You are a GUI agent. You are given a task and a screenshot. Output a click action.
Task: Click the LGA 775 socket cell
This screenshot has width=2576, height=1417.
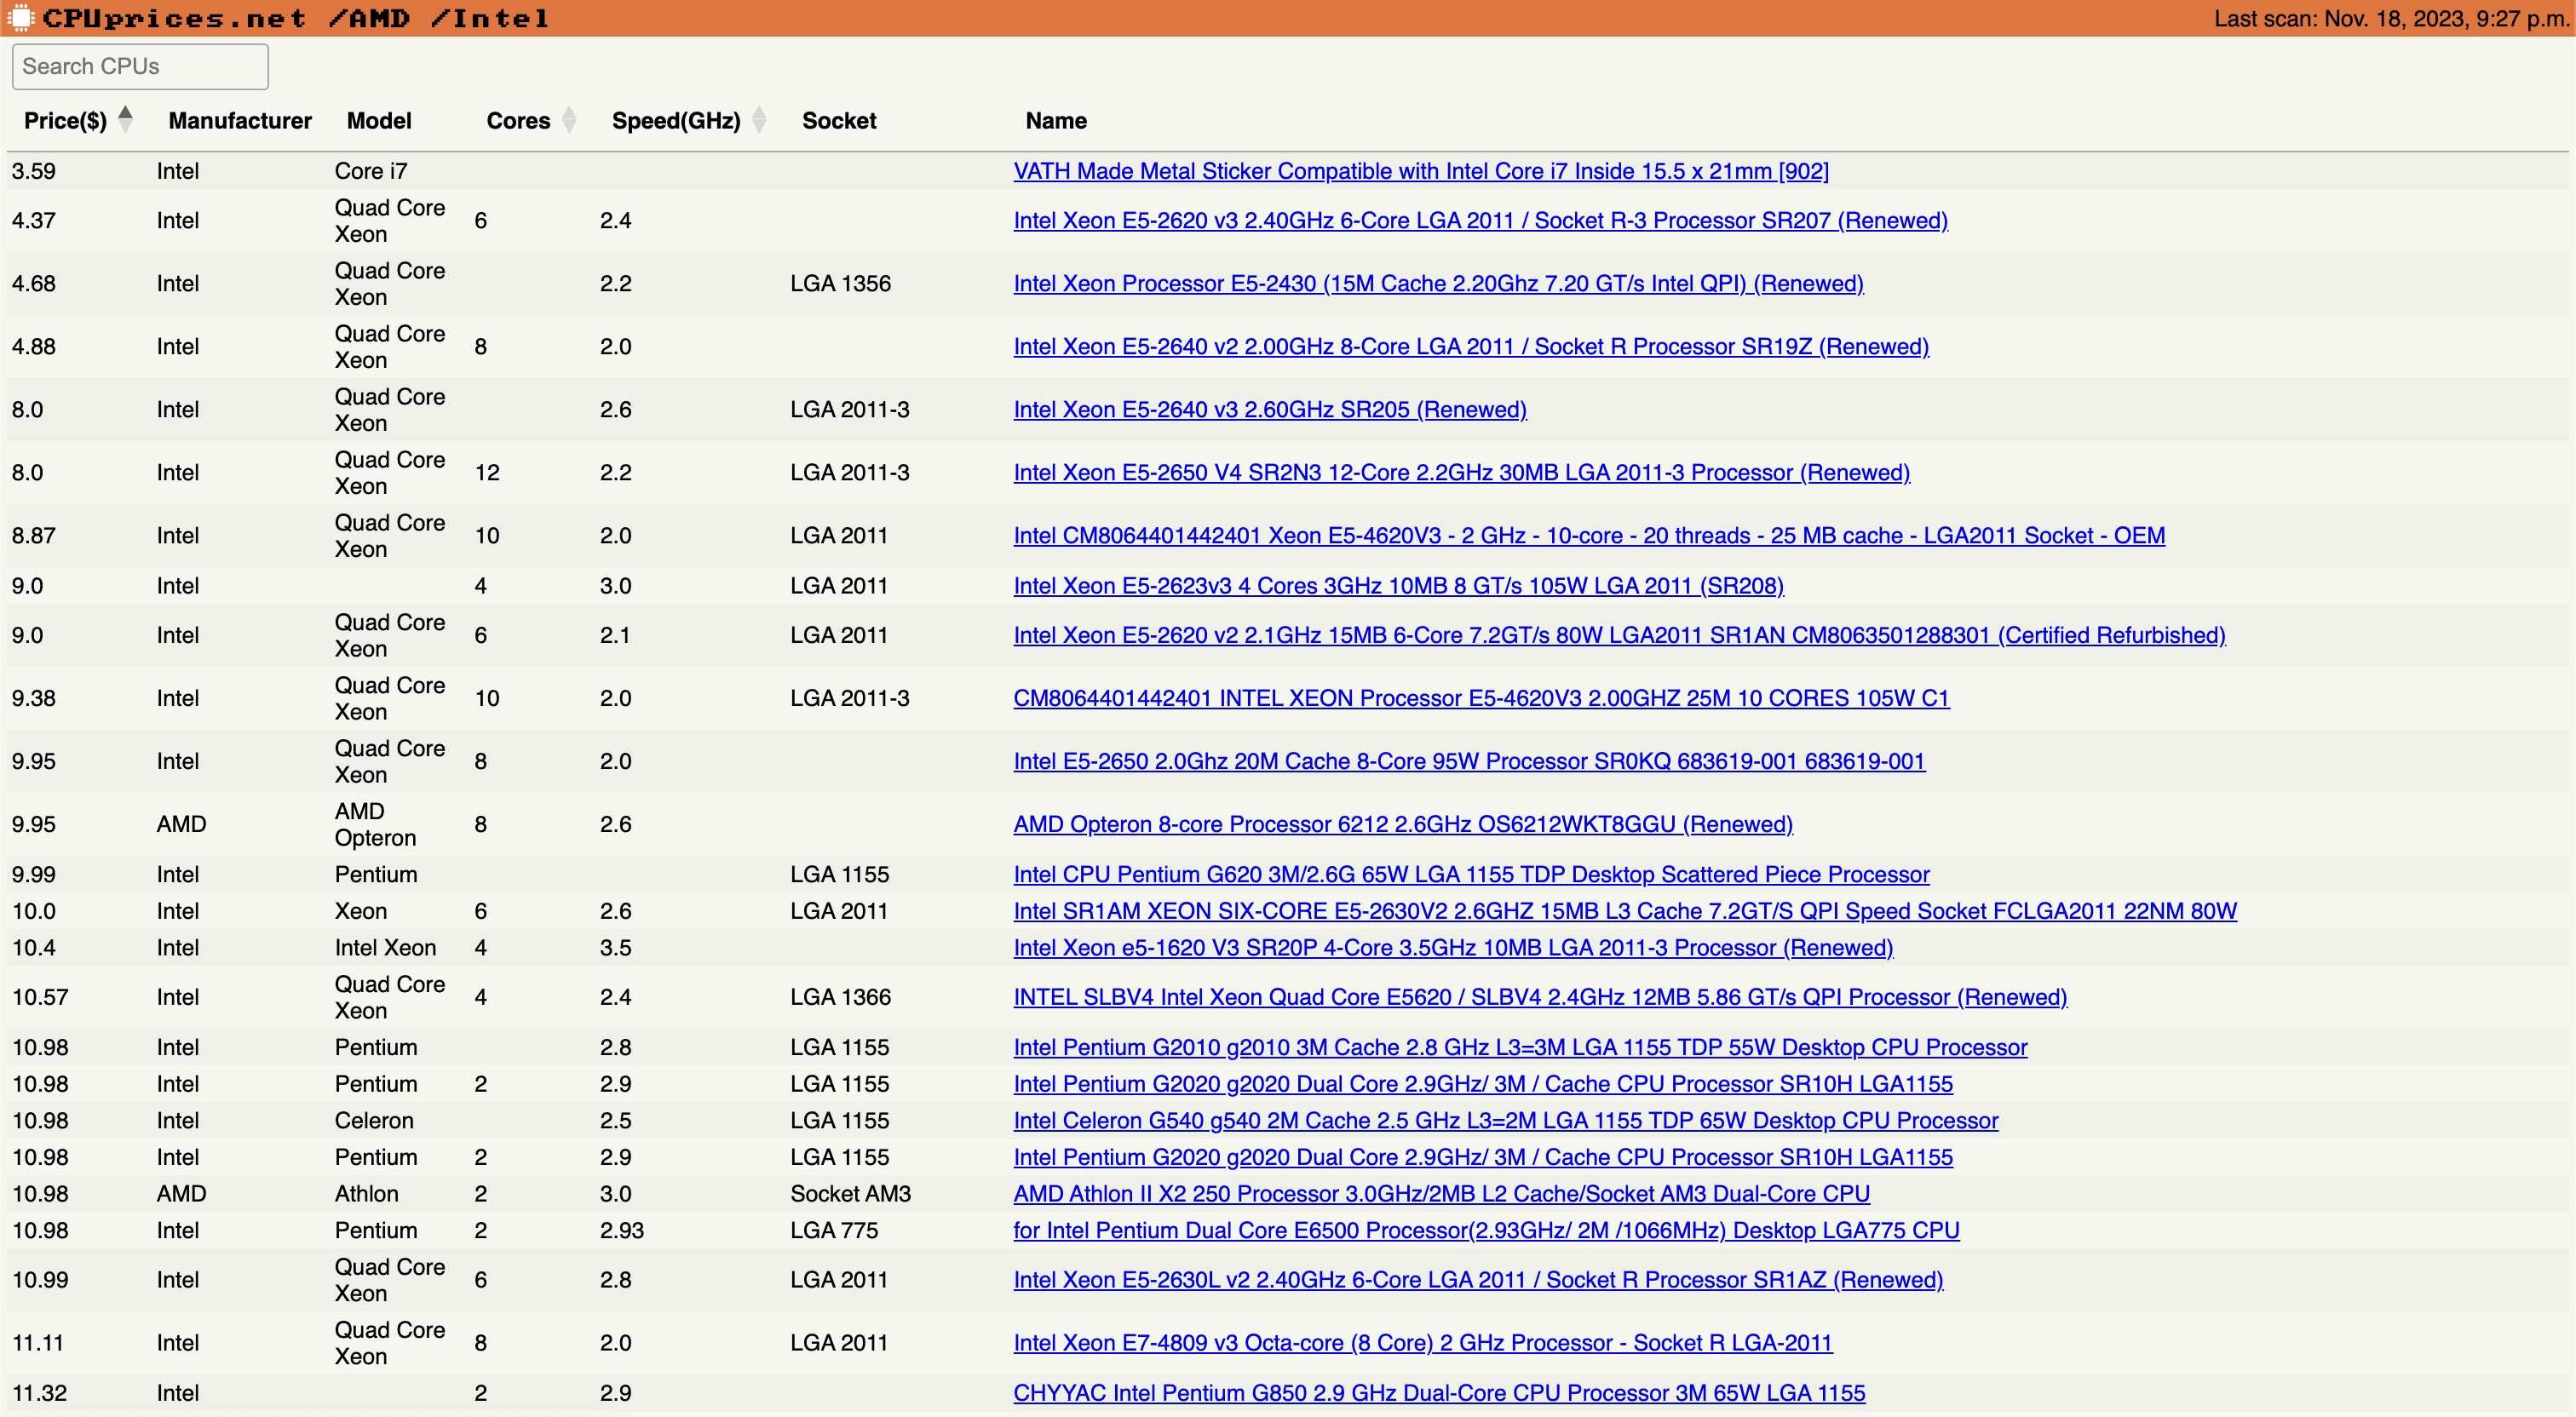pos(834,1230)
